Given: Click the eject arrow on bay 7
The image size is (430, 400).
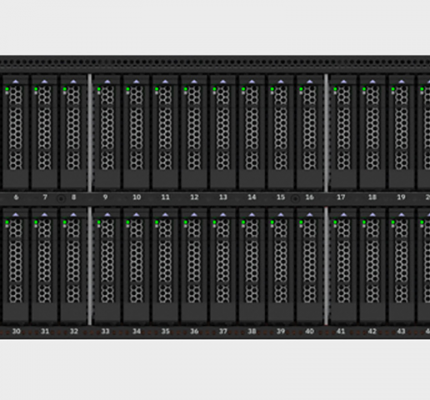Looking at the screenshot, I should pos(45,81).
